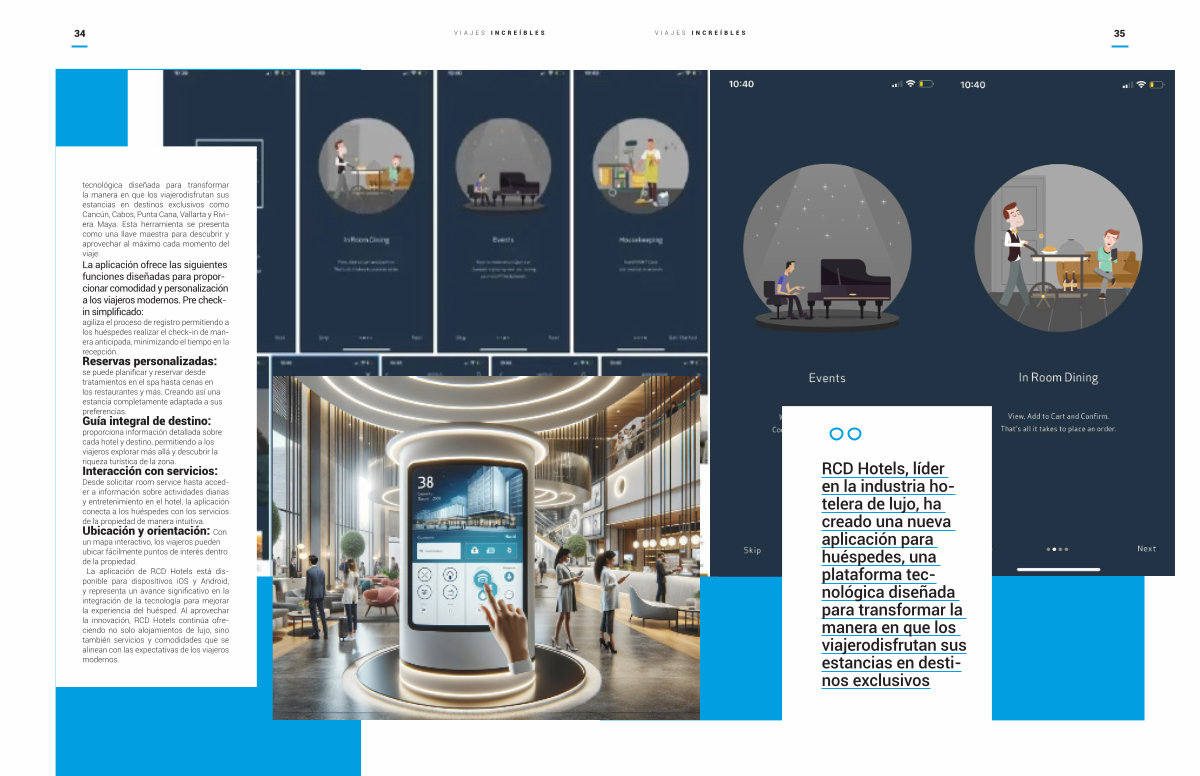The width and height of the screenshot is (1200, 776).
Task: Click the Wi-Fi icon on the large Events screen
Action: pyautogui.click(x=910, y=84)
